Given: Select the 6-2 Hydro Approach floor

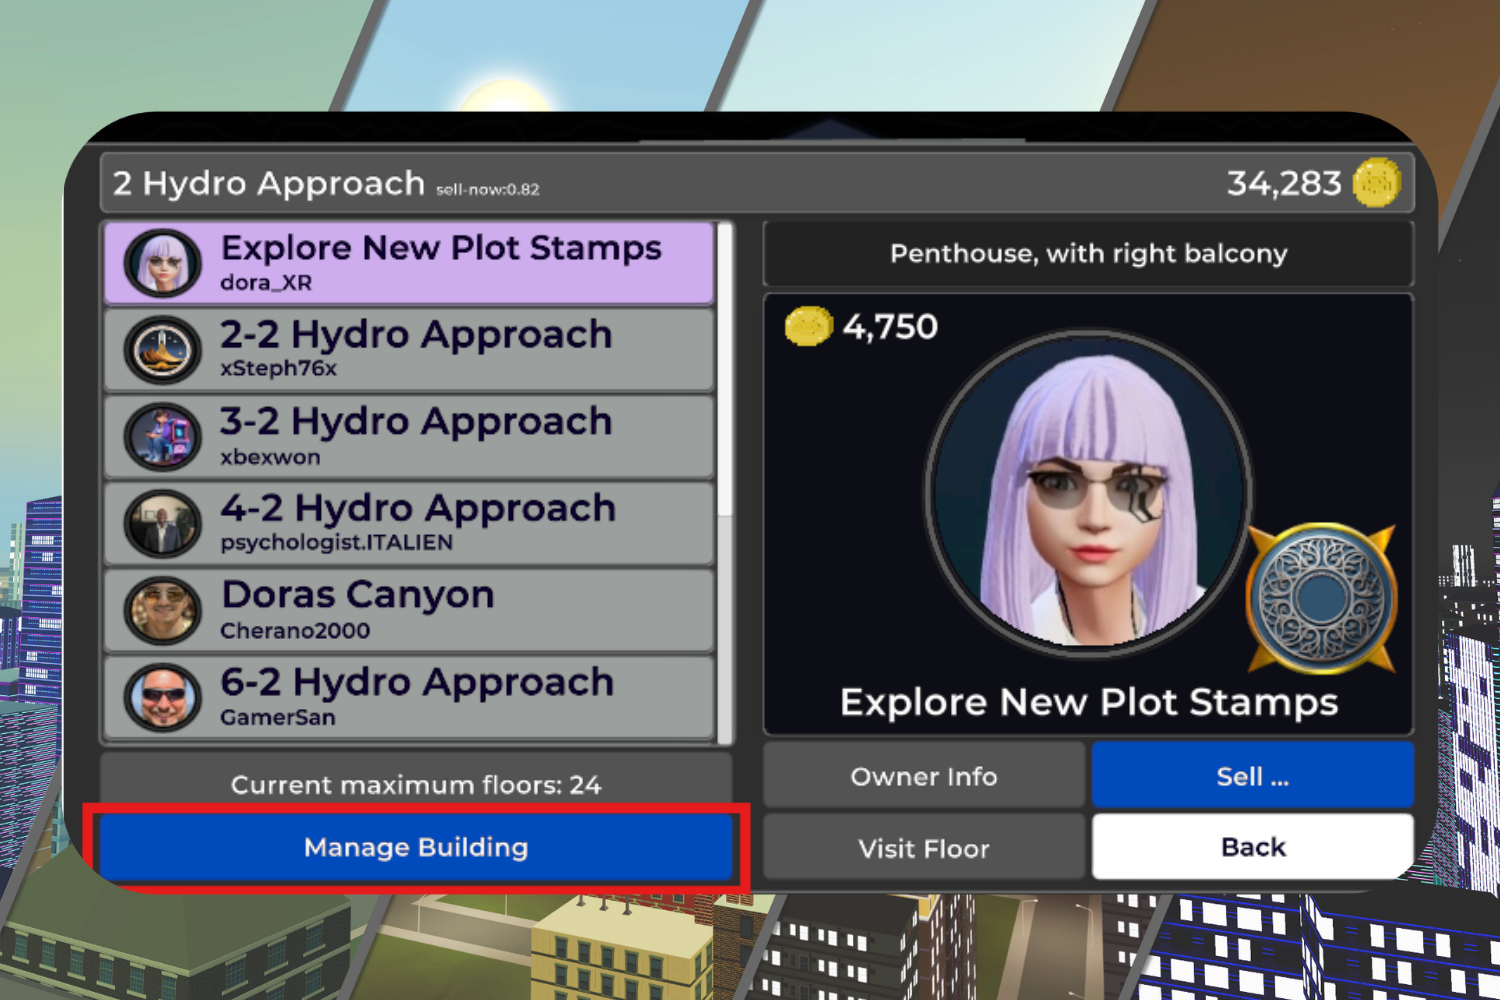Looking at the screenshot, I should coord(409,697).
